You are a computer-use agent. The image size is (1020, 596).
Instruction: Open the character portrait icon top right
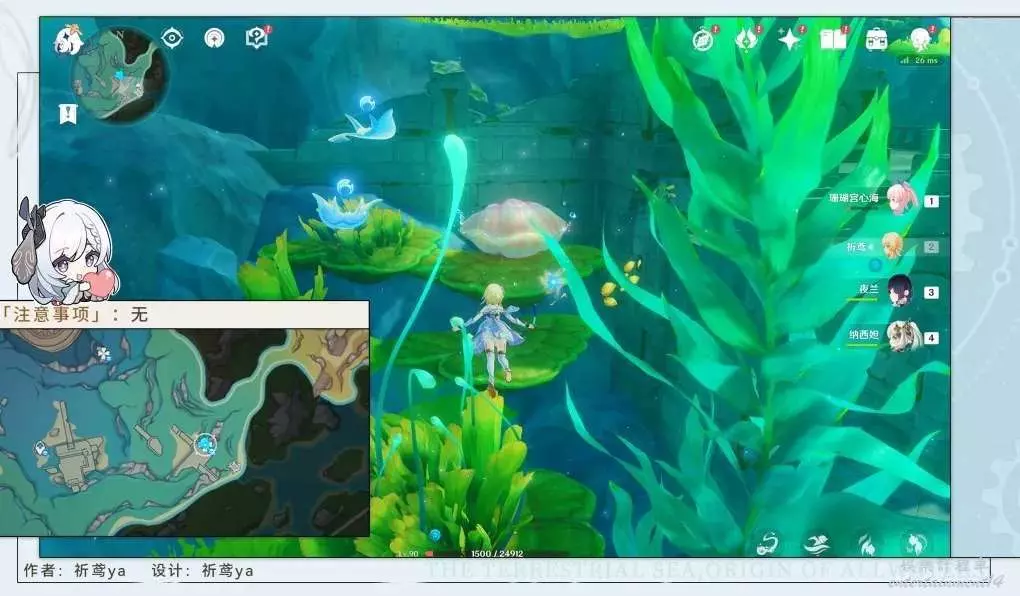[x=920, y=40]
